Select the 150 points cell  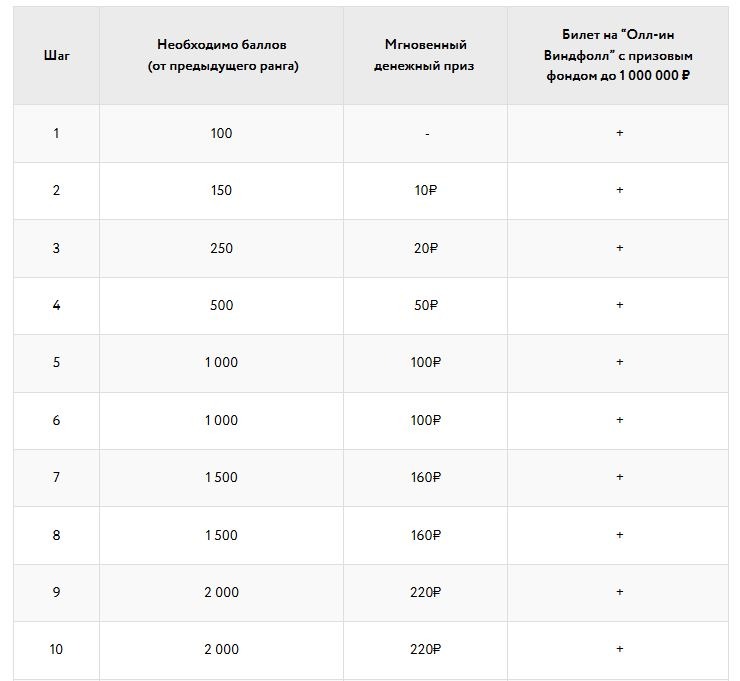[x=221, y=190]
